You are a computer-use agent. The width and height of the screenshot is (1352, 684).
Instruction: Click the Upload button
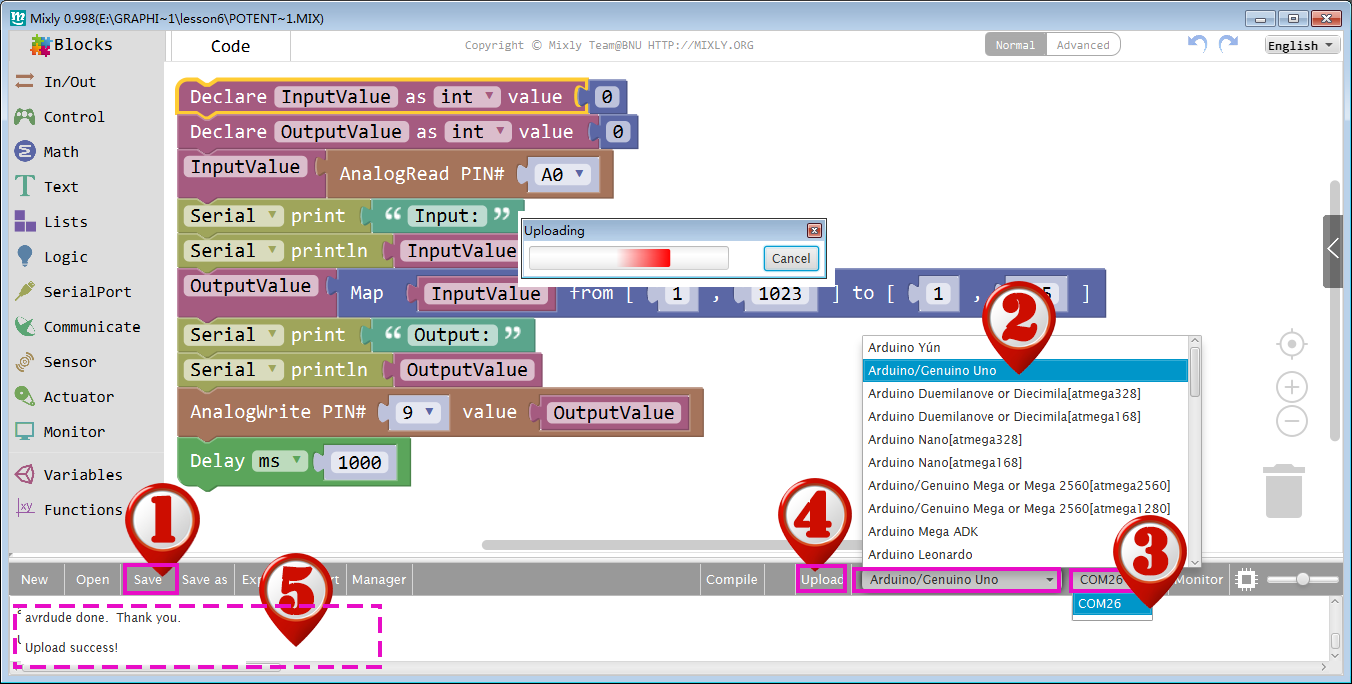pos(822,579)
